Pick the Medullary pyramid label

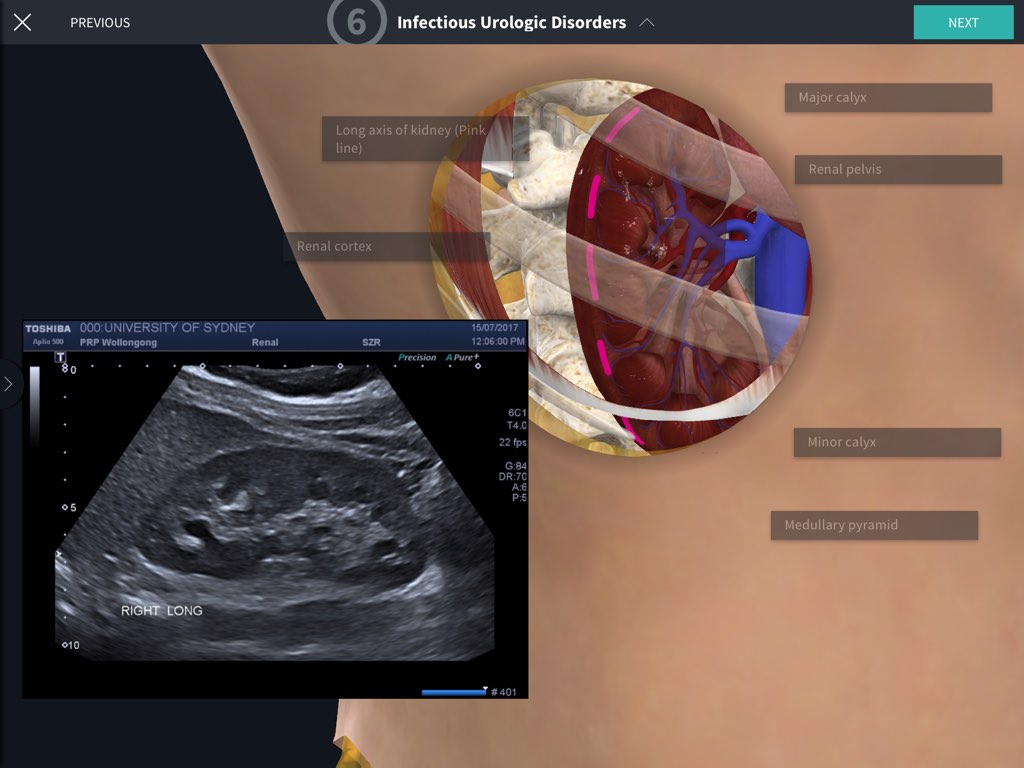point(873,525)
